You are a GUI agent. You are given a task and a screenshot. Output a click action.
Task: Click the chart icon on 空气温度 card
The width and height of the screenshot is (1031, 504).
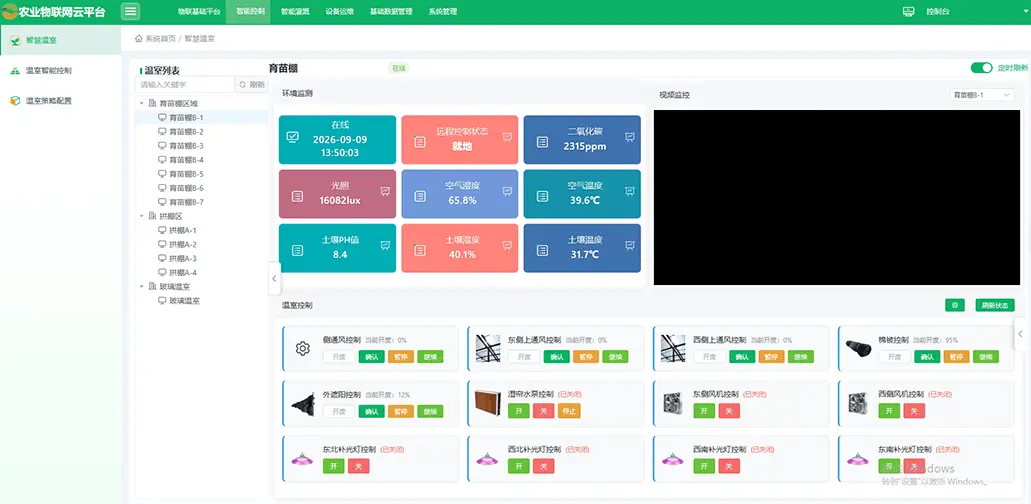tap(629, 191)
